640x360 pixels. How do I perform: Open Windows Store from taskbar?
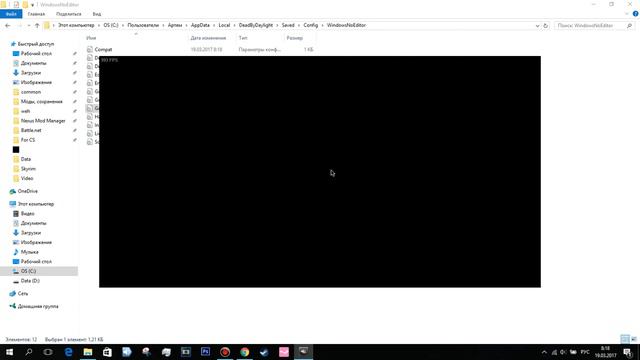[107, 352]
